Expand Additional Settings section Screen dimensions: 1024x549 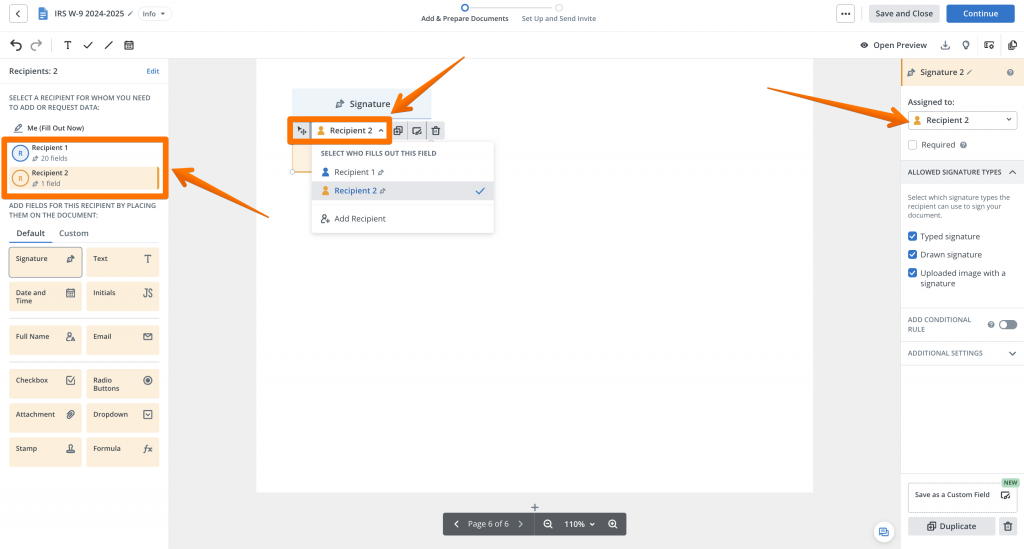tap(1012, 353)
